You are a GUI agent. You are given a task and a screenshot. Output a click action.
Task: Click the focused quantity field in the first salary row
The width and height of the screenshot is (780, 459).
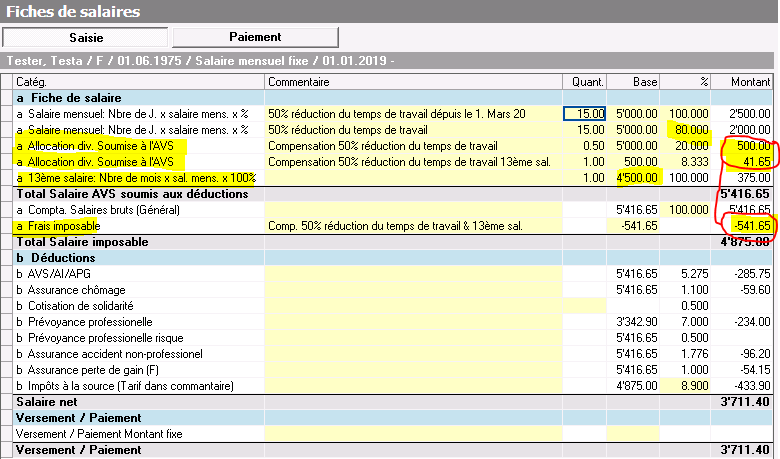click(x=585, y=114)
